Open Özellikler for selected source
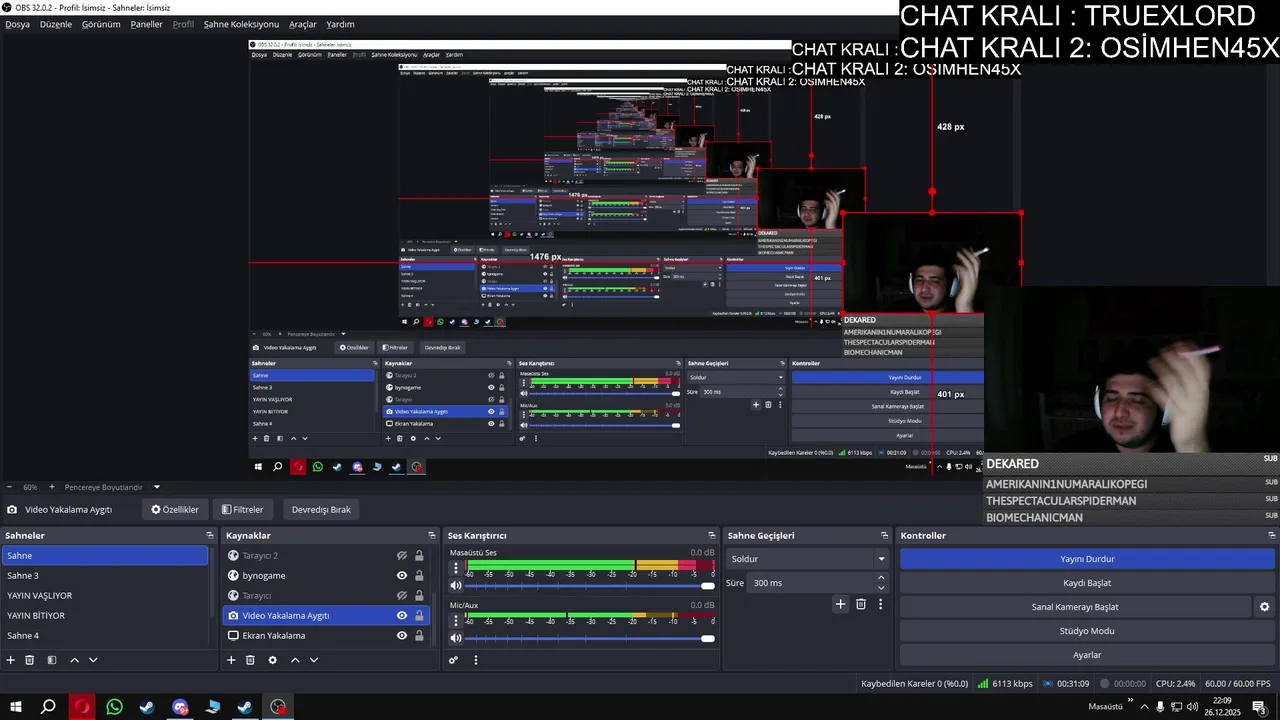Screen dimensions: 1280x720 [175, 509]
